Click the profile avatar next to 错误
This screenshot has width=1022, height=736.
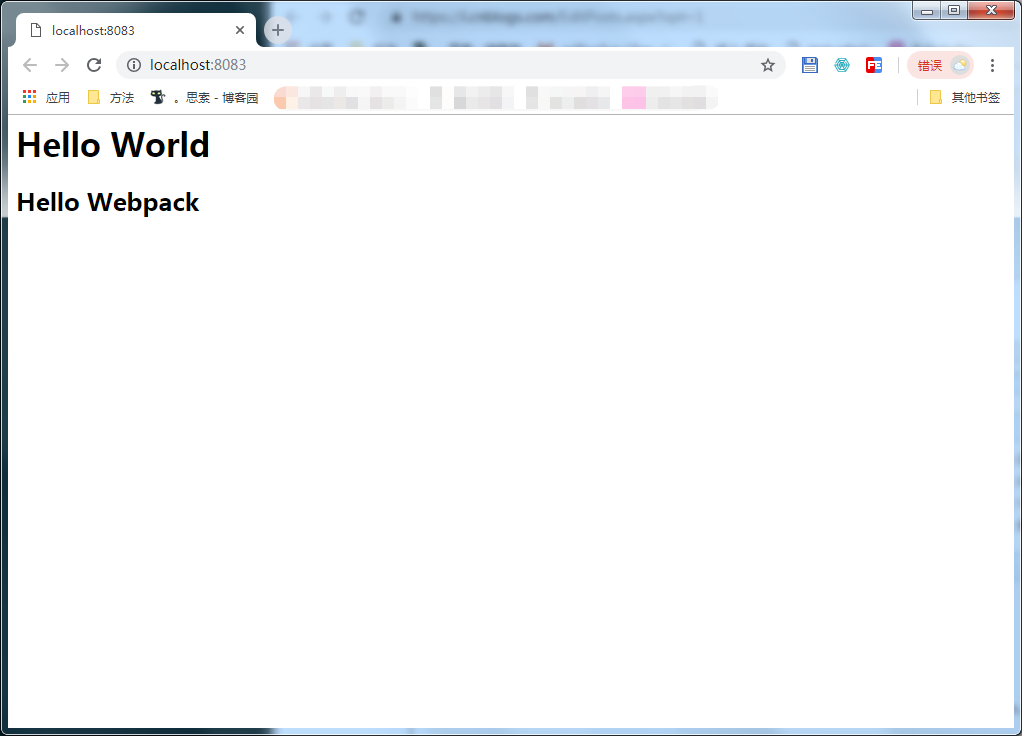pos(960,65)
